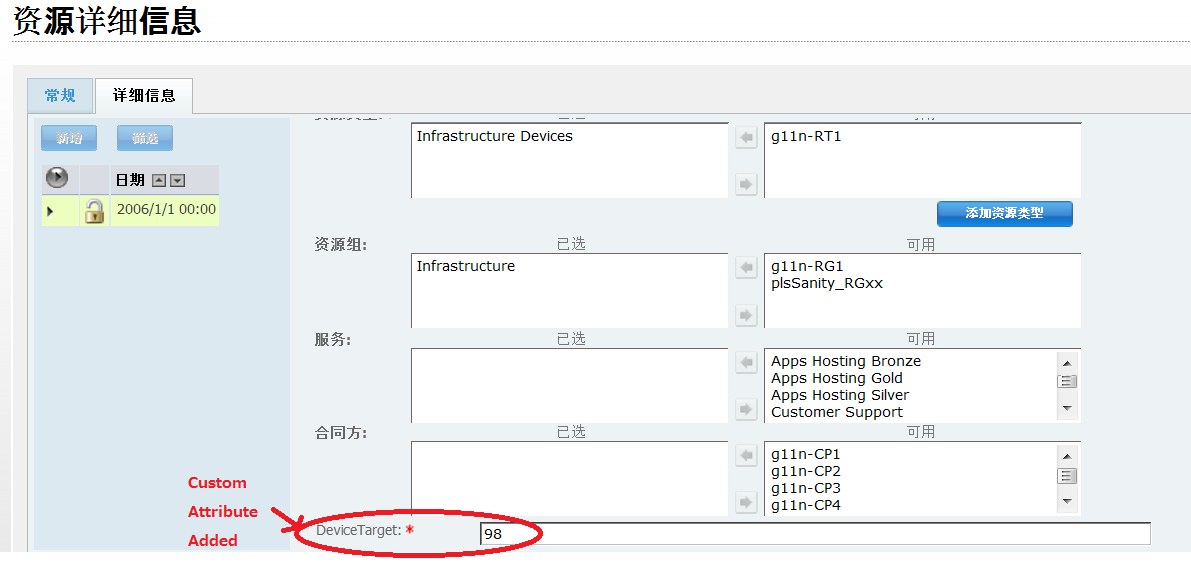Select the 详细信息 tab

coord(144,95)
